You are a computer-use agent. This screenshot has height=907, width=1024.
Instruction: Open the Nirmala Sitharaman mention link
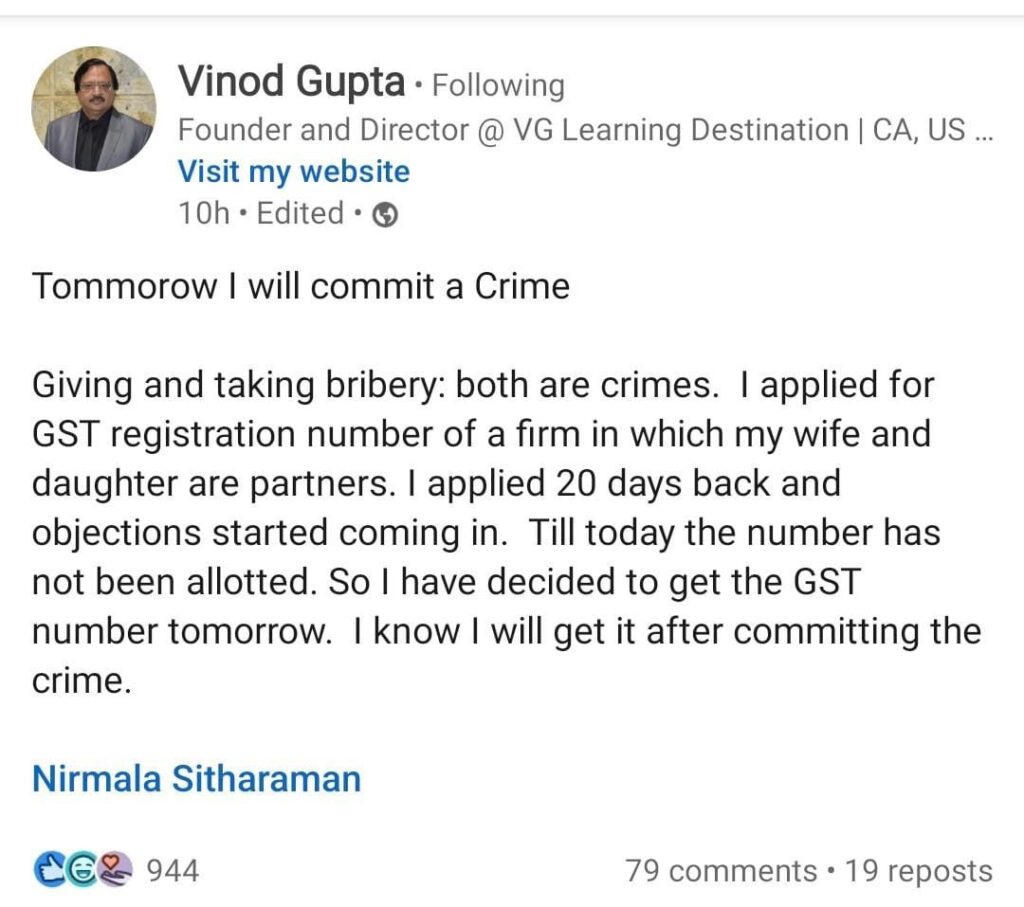(x=196, y=778)
